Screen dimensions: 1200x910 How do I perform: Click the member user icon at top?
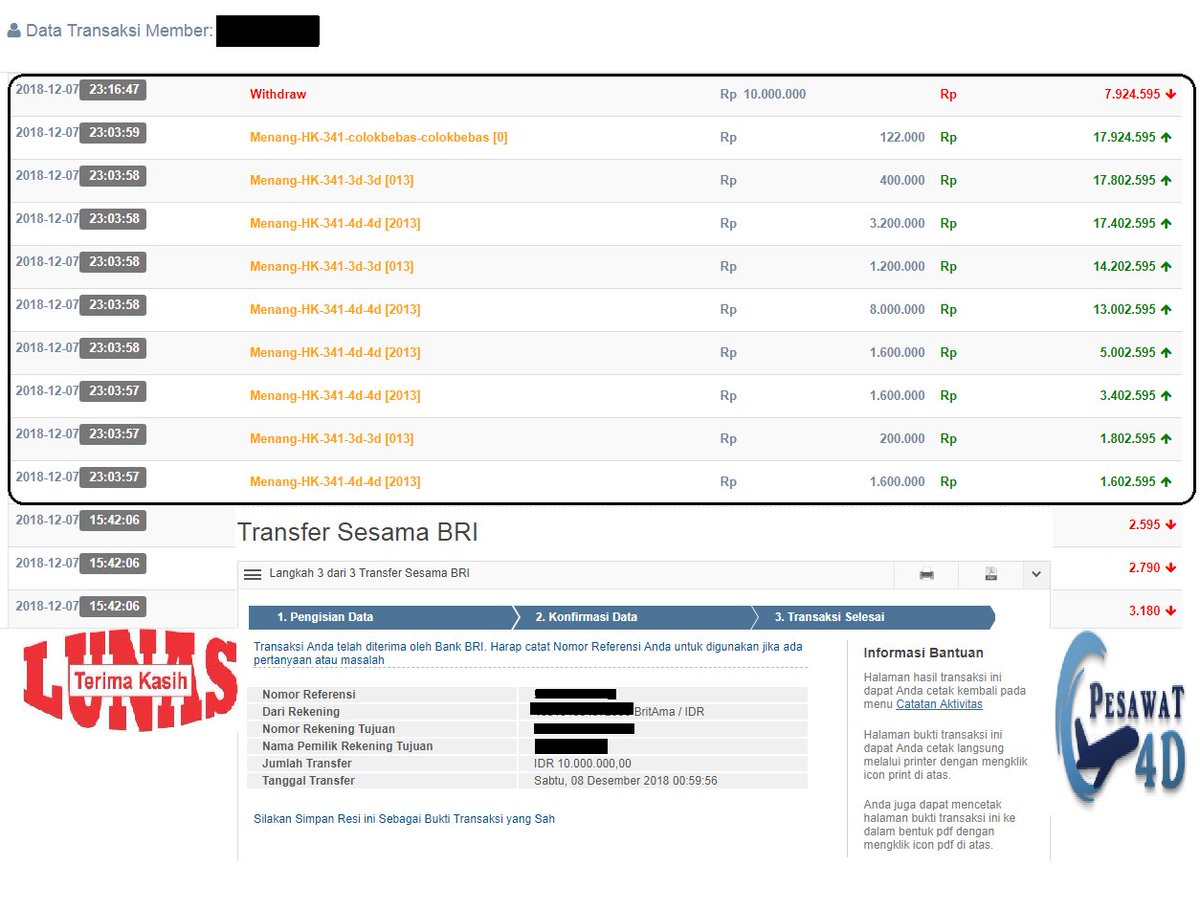pos(14,31)
